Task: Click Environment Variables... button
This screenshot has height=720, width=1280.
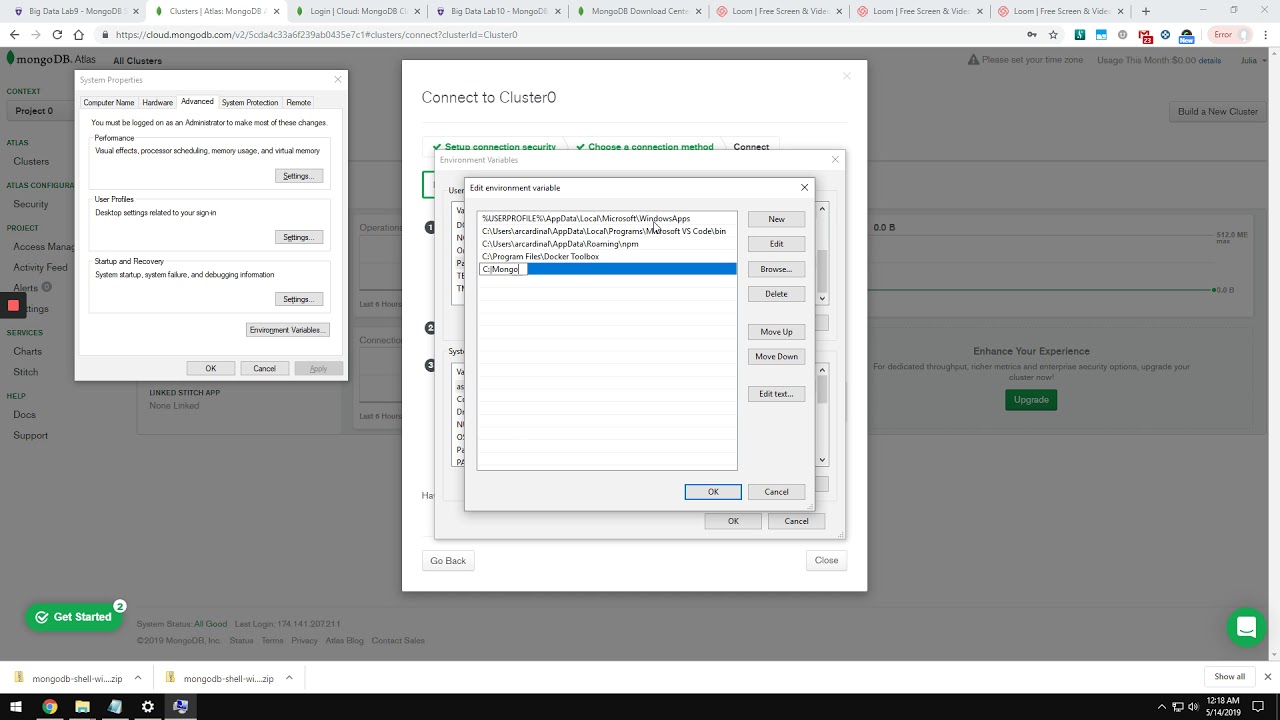Action: [287, 330]
